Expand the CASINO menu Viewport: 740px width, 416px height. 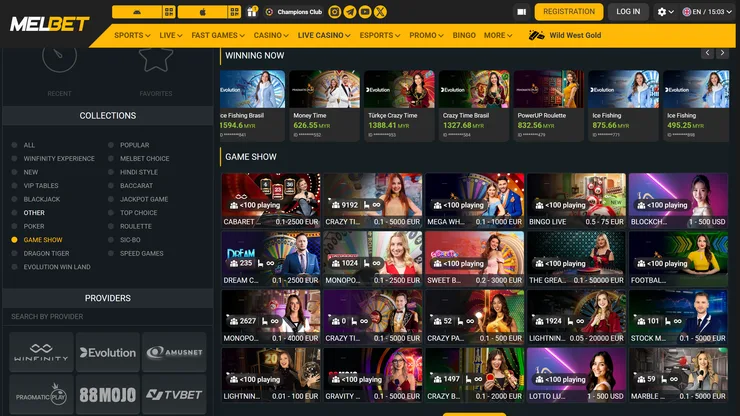271,35
